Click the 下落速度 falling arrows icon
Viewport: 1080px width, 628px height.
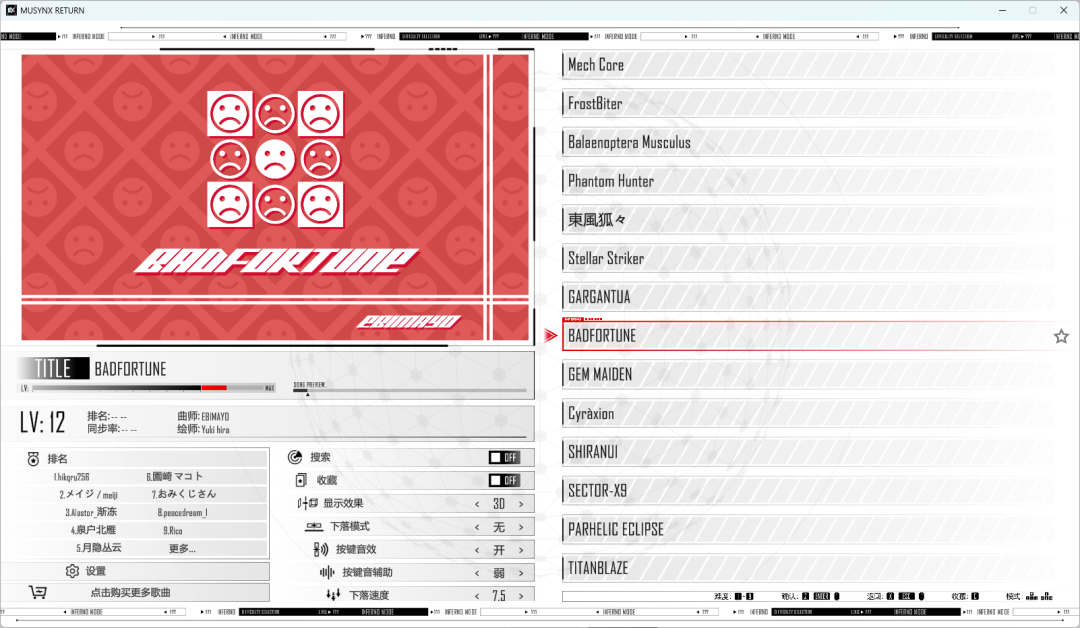[333, 594]
